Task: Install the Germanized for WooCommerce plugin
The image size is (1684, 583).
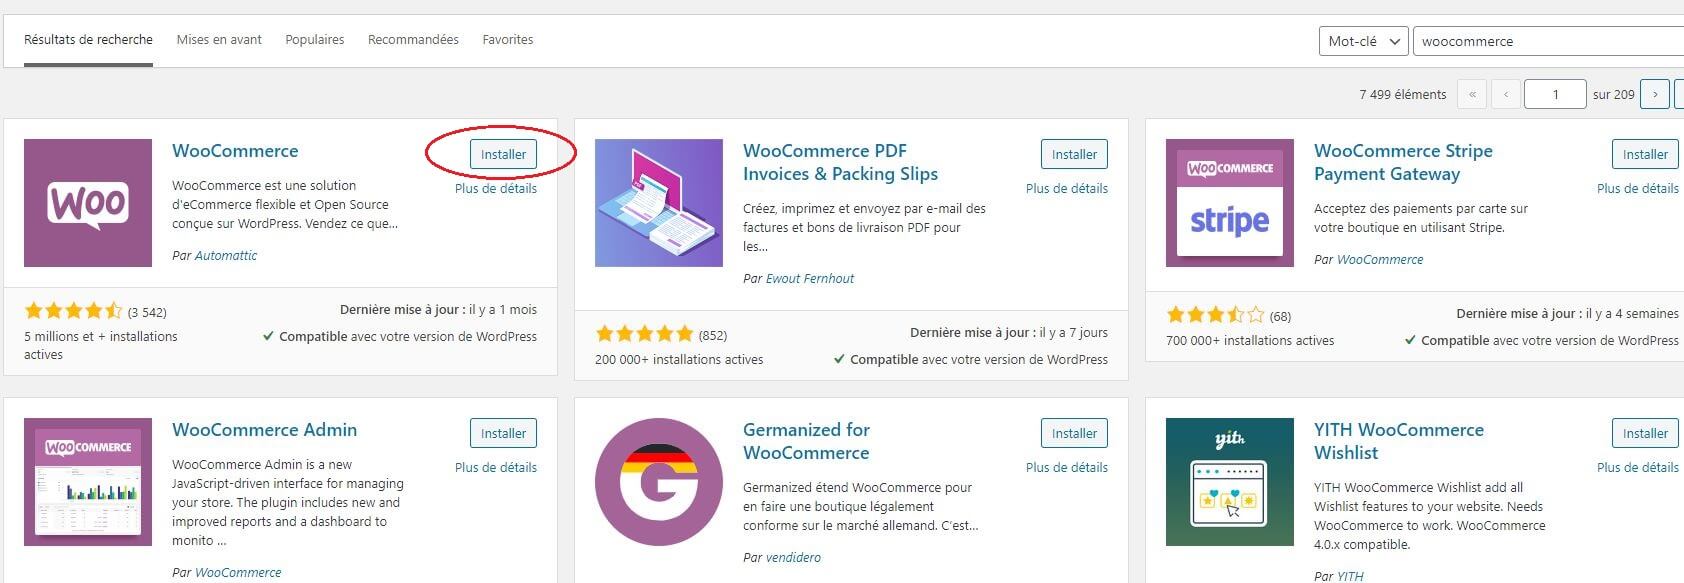Action: 1074,433
